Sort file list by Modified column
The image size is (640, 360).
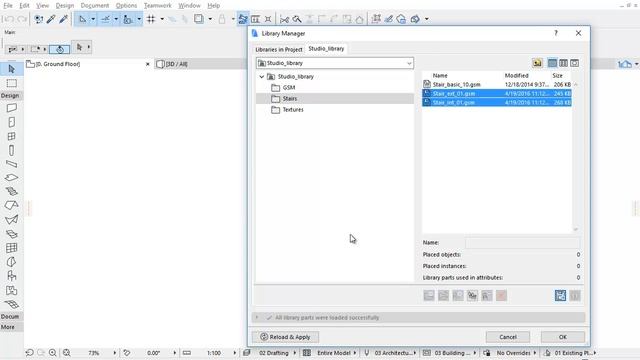tap(516, 76)
